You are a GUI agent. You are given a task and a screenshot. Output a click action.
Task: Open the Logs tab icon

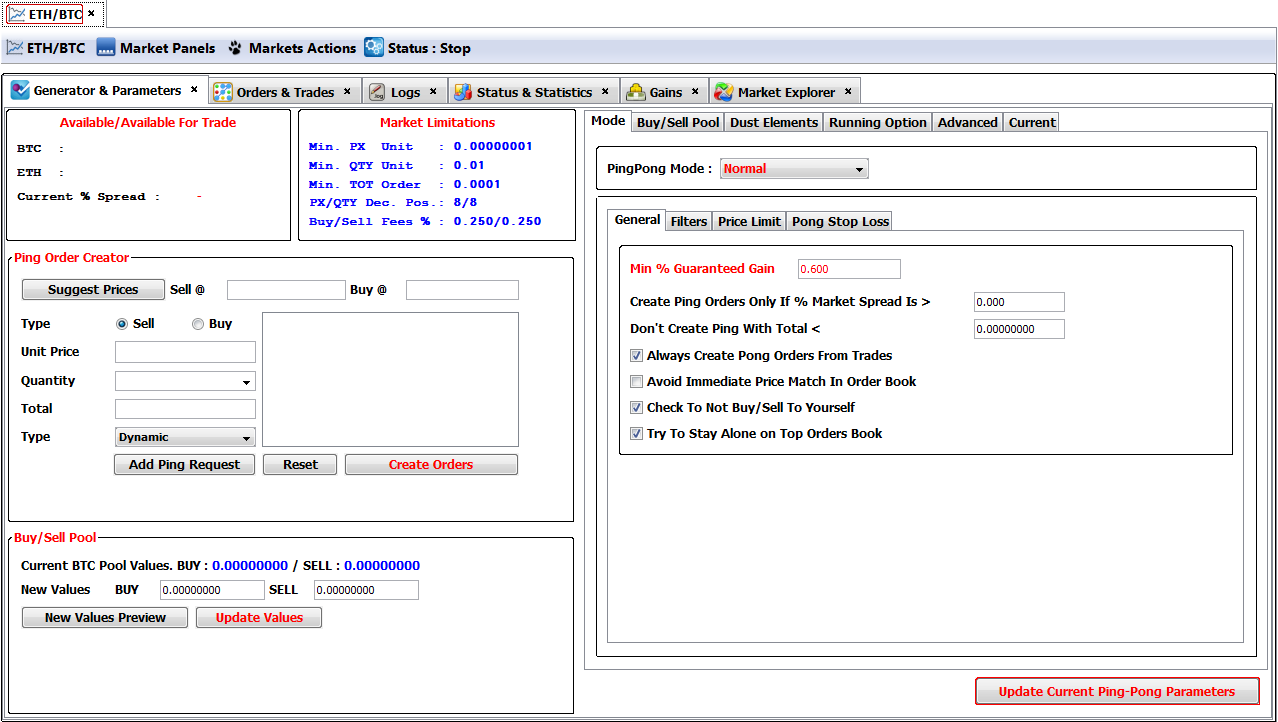click(377, 92)
